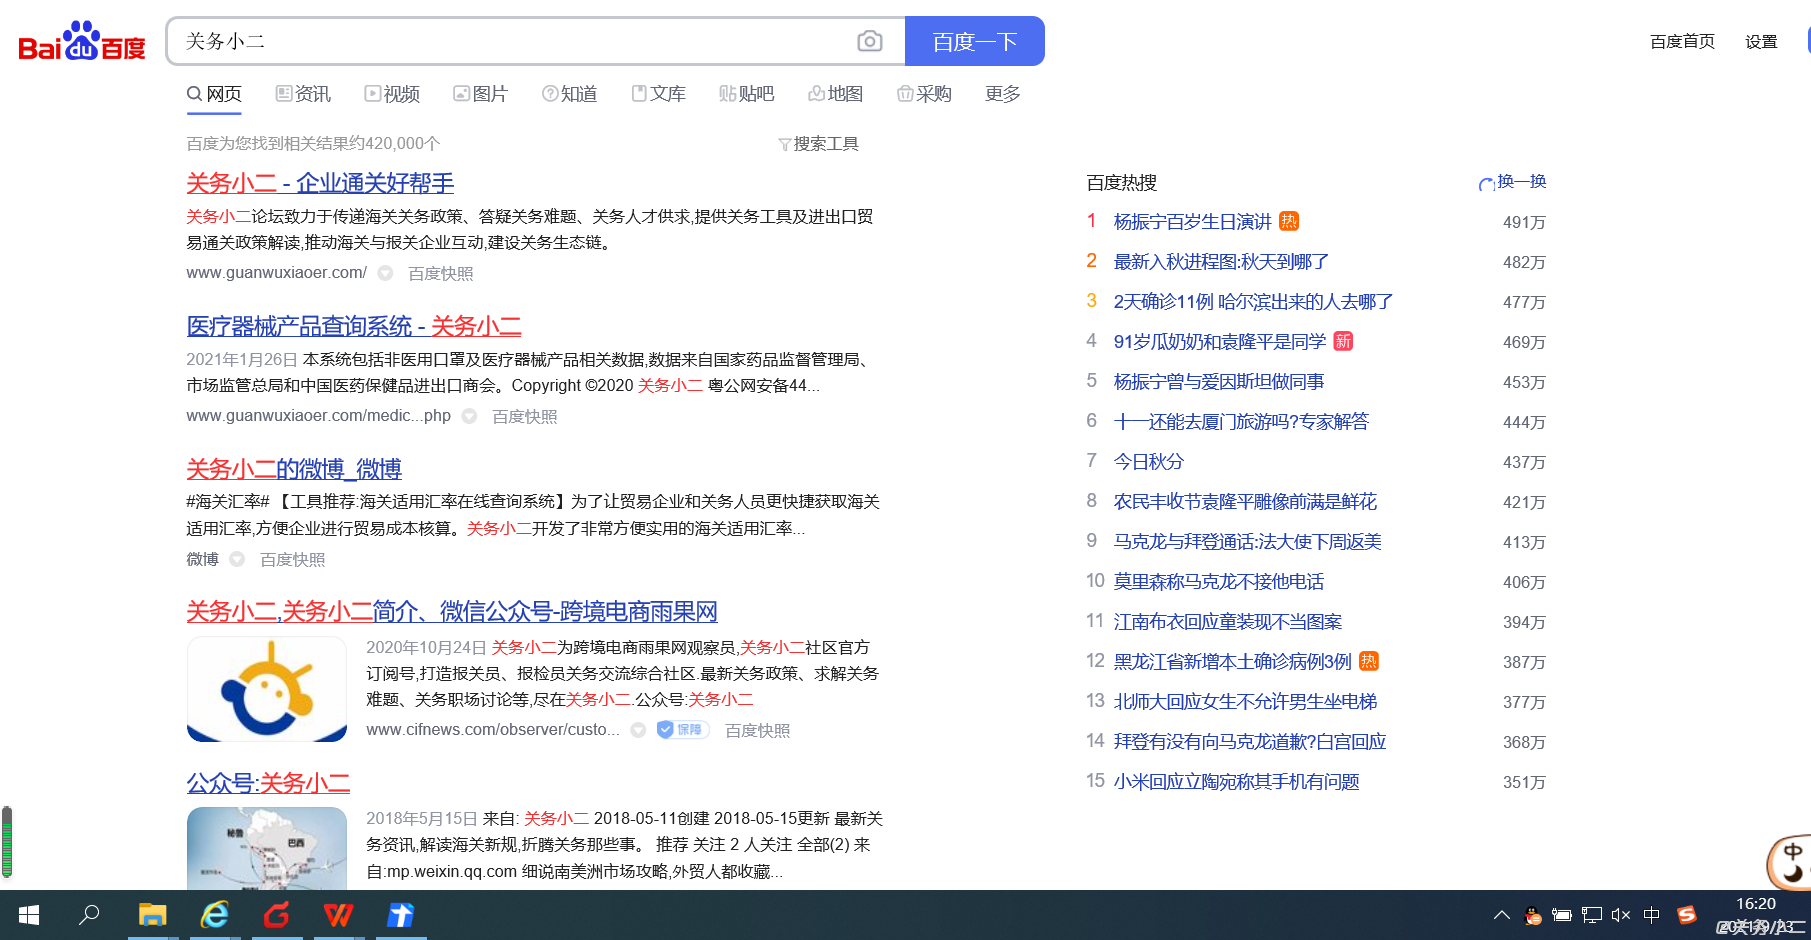The image size is (1811, 940).
Task: Open the 文库 tab
Action: point(658,94)
